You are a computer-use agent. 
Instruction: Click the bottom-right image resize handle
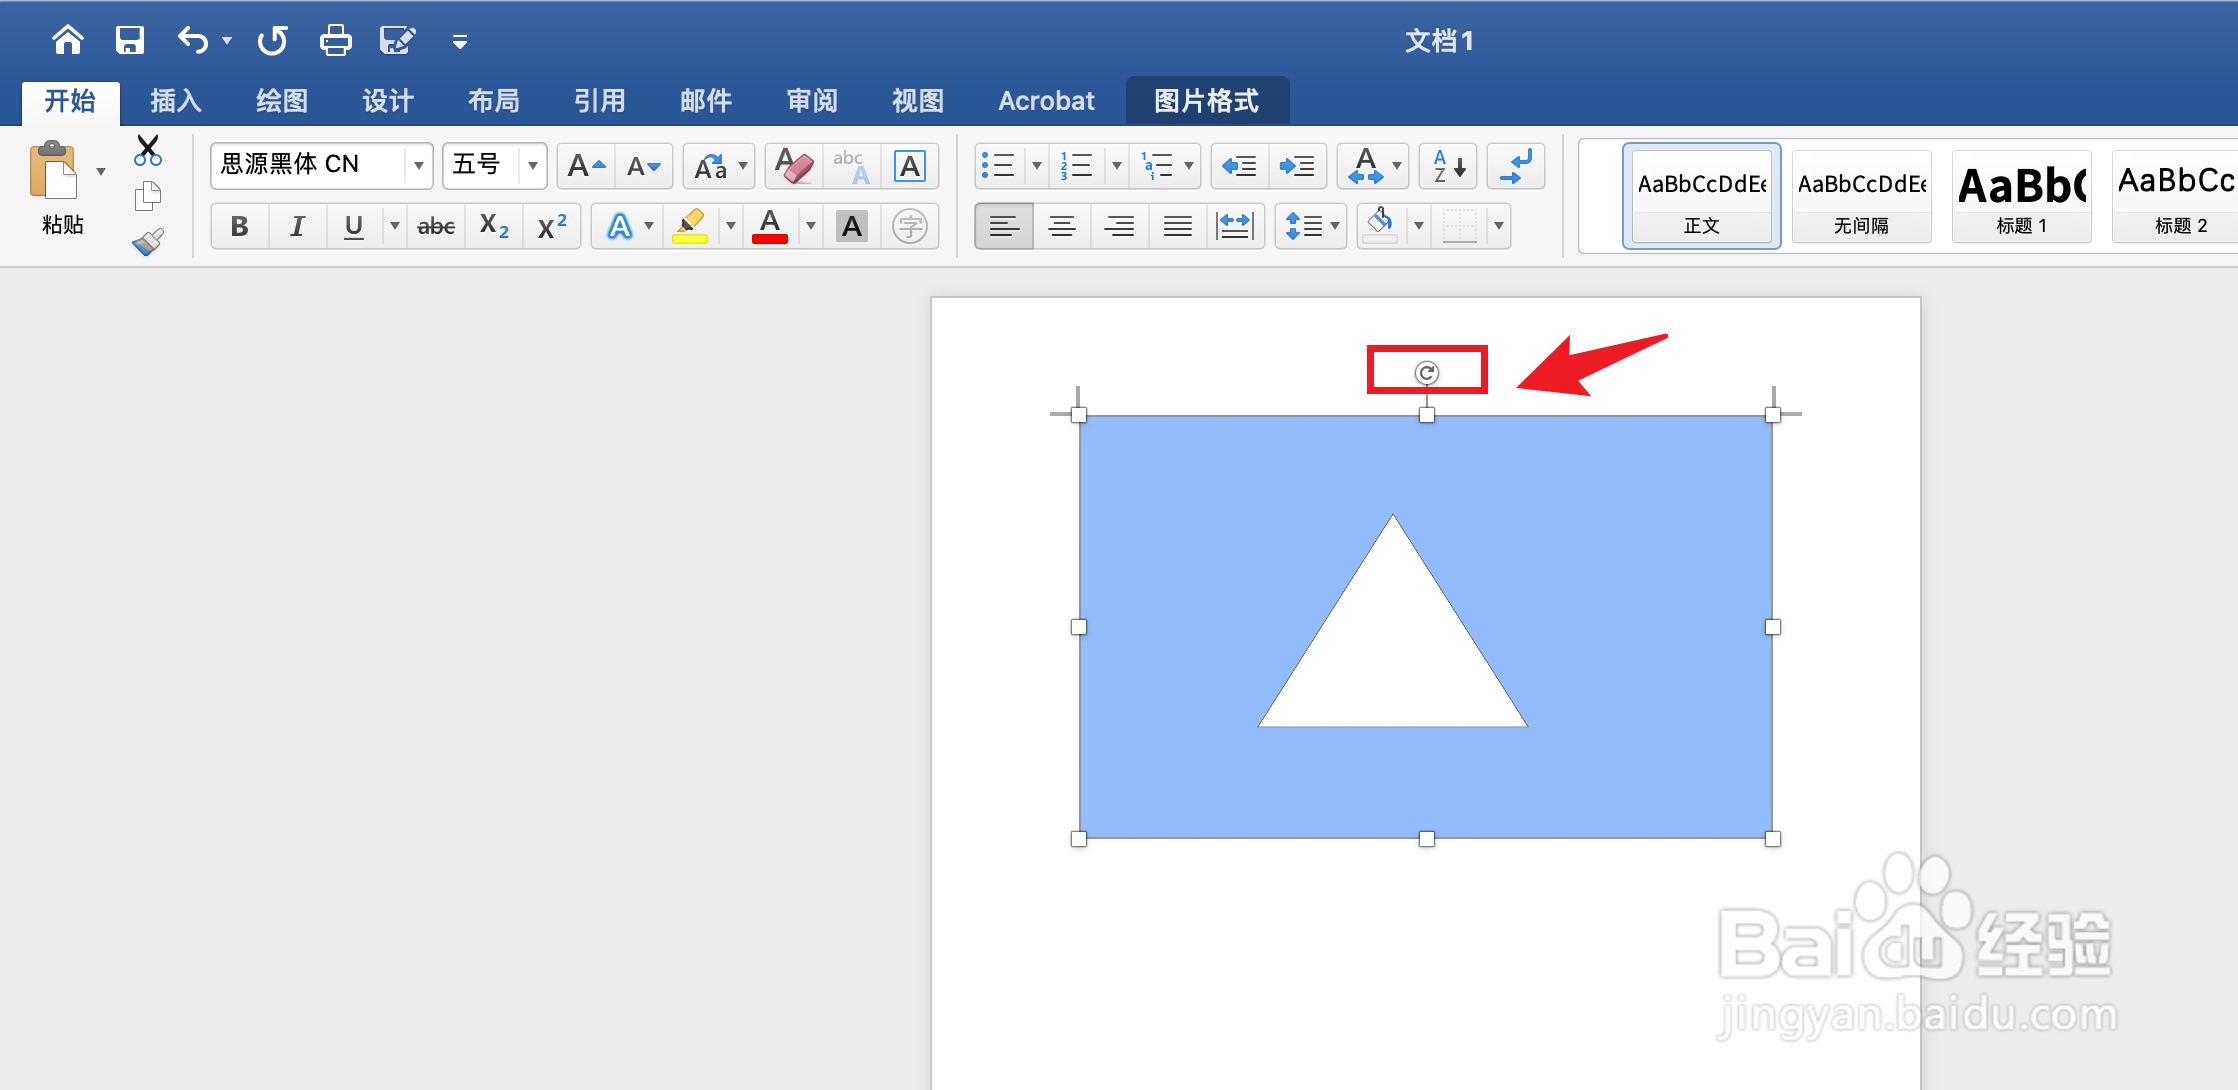click(1773, 839)
